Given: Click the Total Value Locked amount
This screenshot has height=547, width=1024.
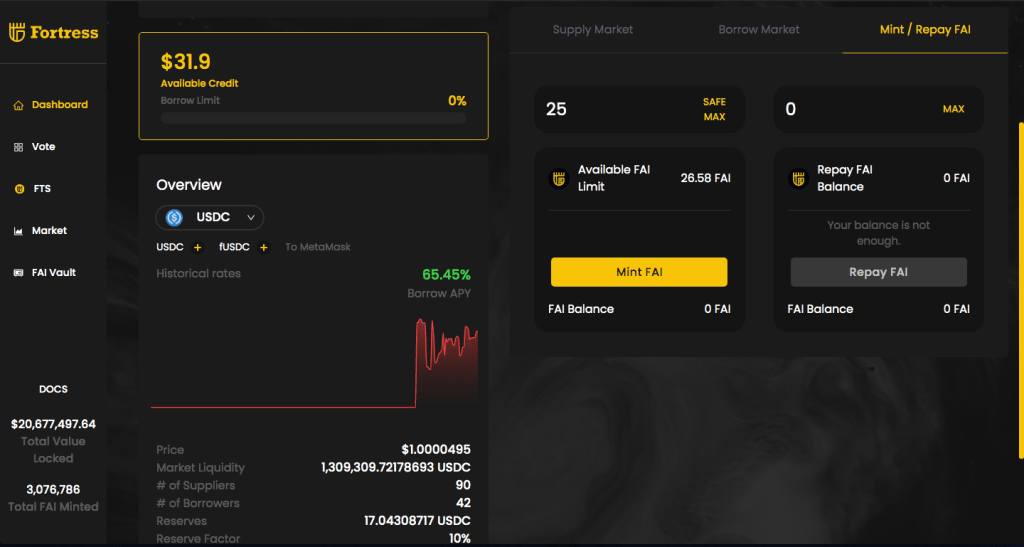Looking at the screenshot, I should (53, 424).
